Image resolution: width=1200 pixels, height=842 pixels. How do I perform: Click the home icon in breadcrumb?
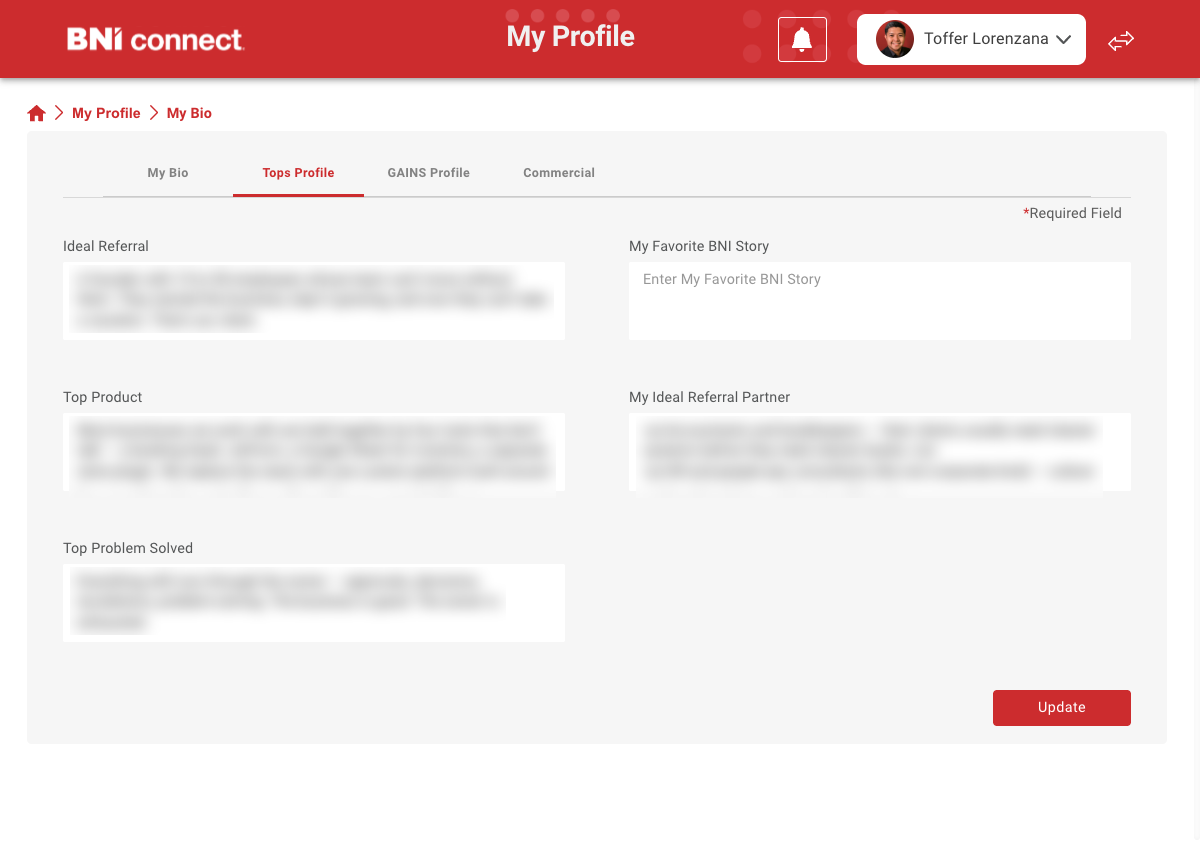(x=37, y=113)
